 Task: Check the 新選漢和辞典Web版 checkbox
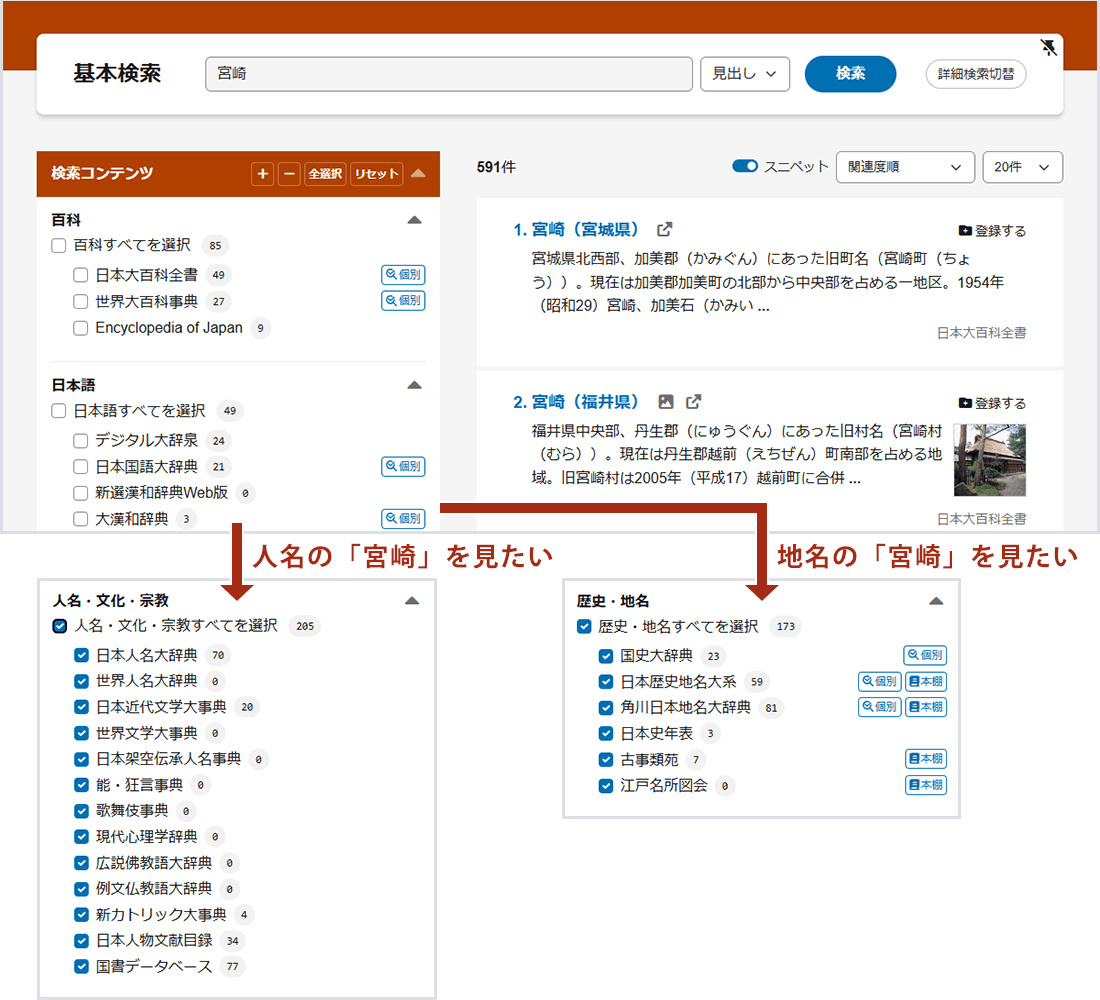point(81,493)
